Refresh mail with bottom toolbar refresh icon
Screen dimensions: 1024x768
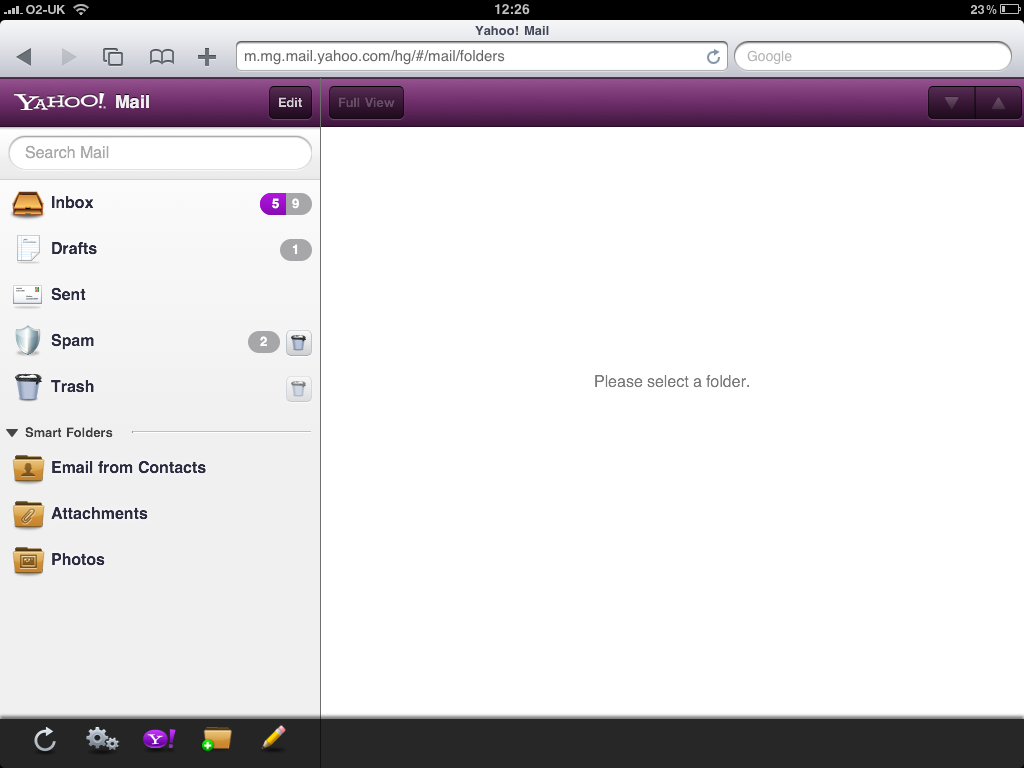pos(44,739)
